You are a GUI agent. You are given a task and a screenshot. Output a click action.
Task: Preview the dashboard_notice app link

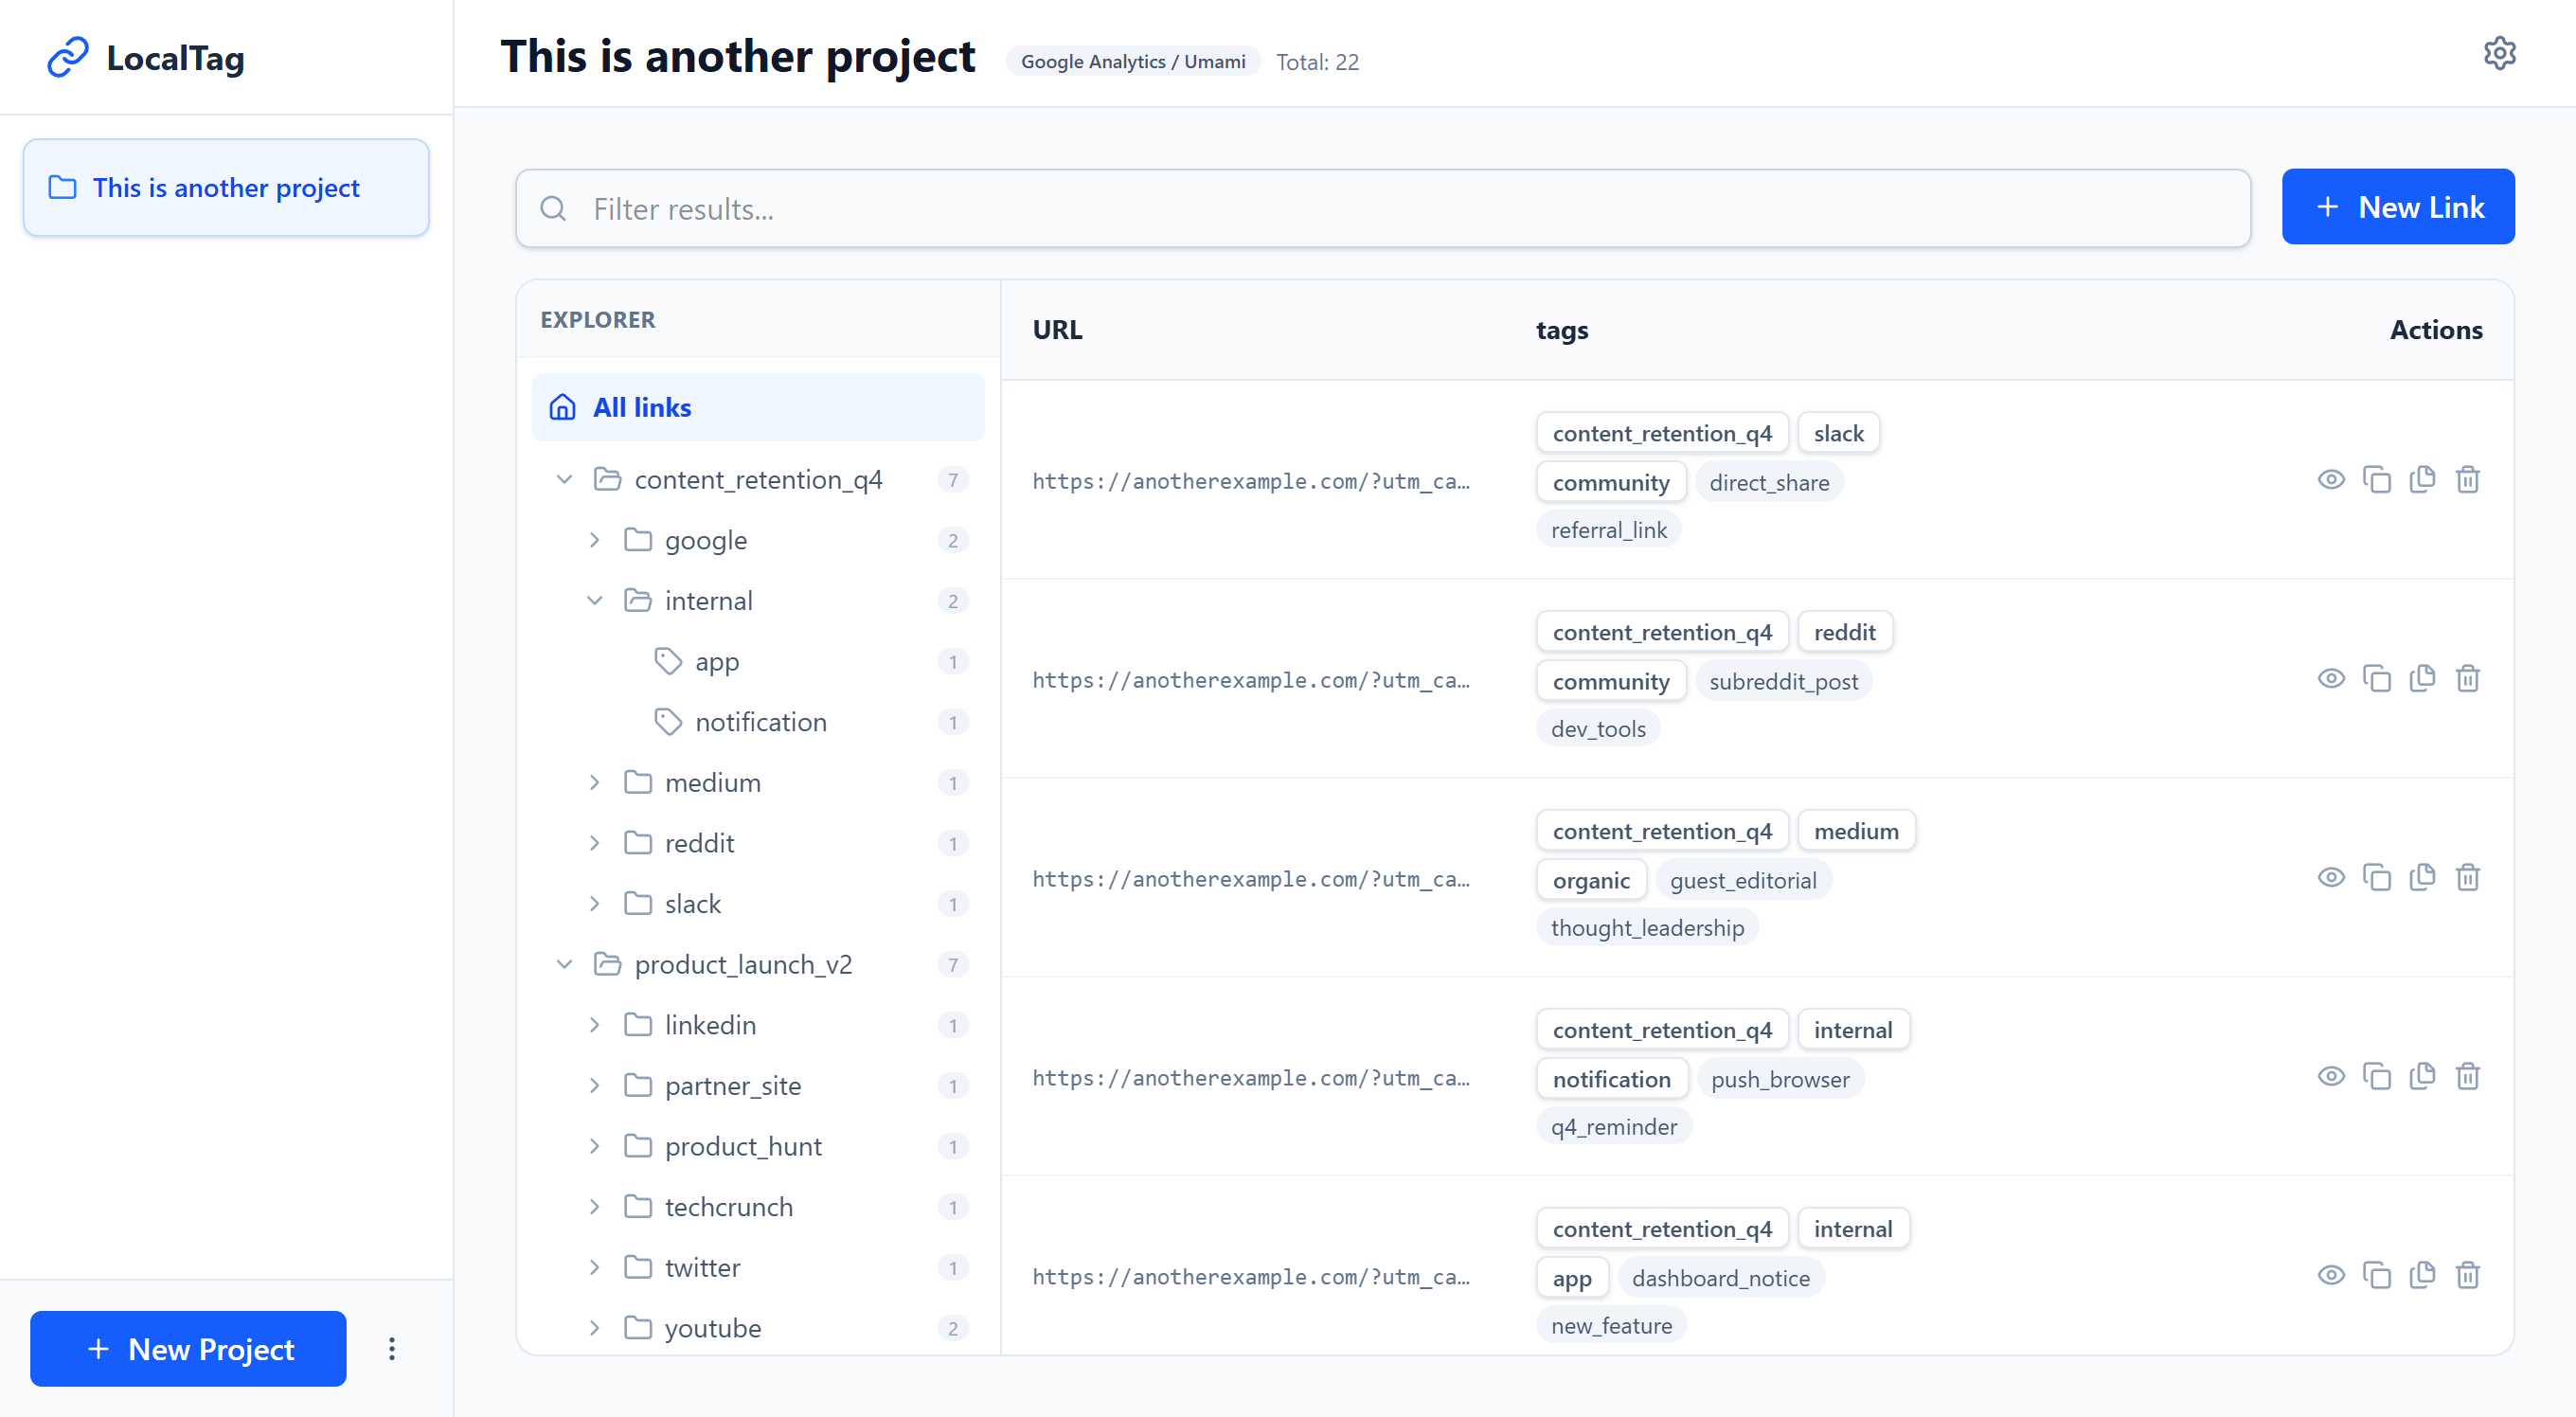click(x=2331, y=1275)
